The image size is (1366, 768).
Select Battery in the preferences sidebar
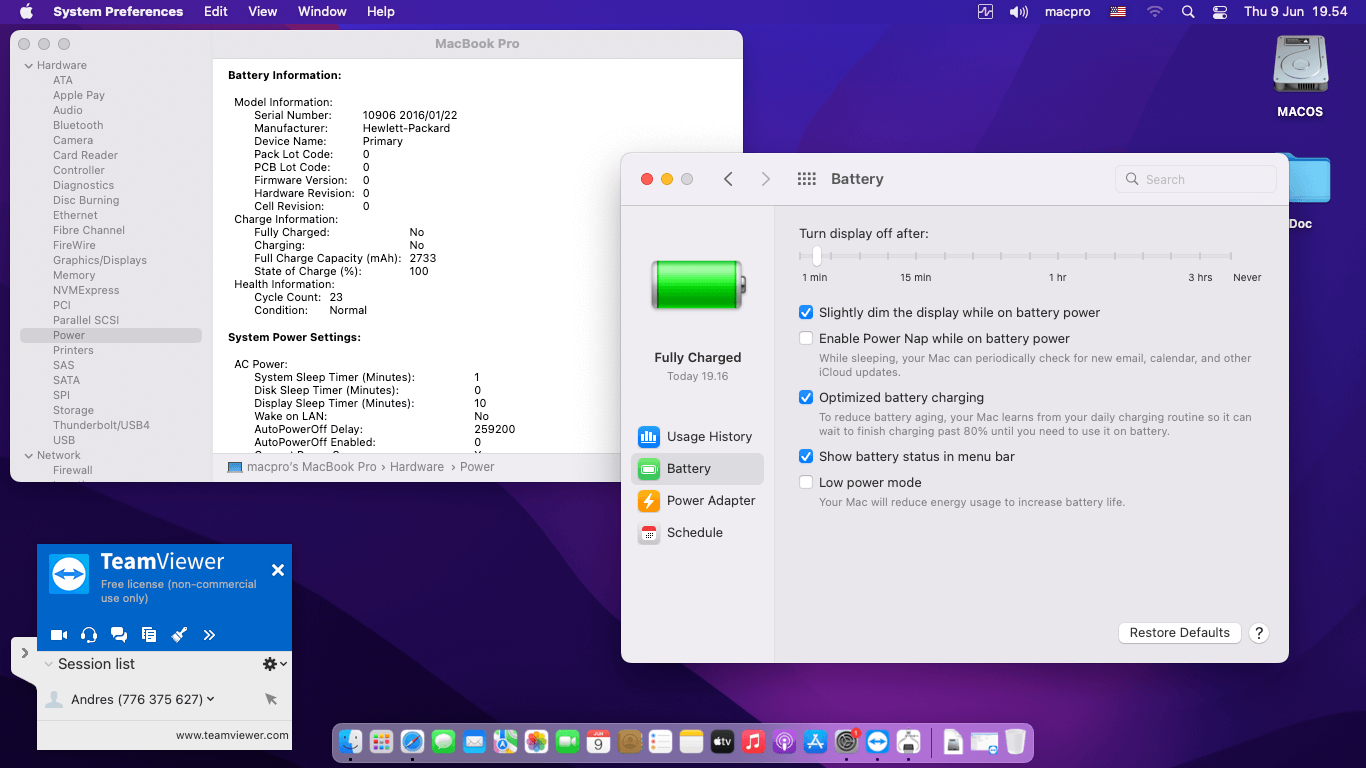click(x=697, y=469)
